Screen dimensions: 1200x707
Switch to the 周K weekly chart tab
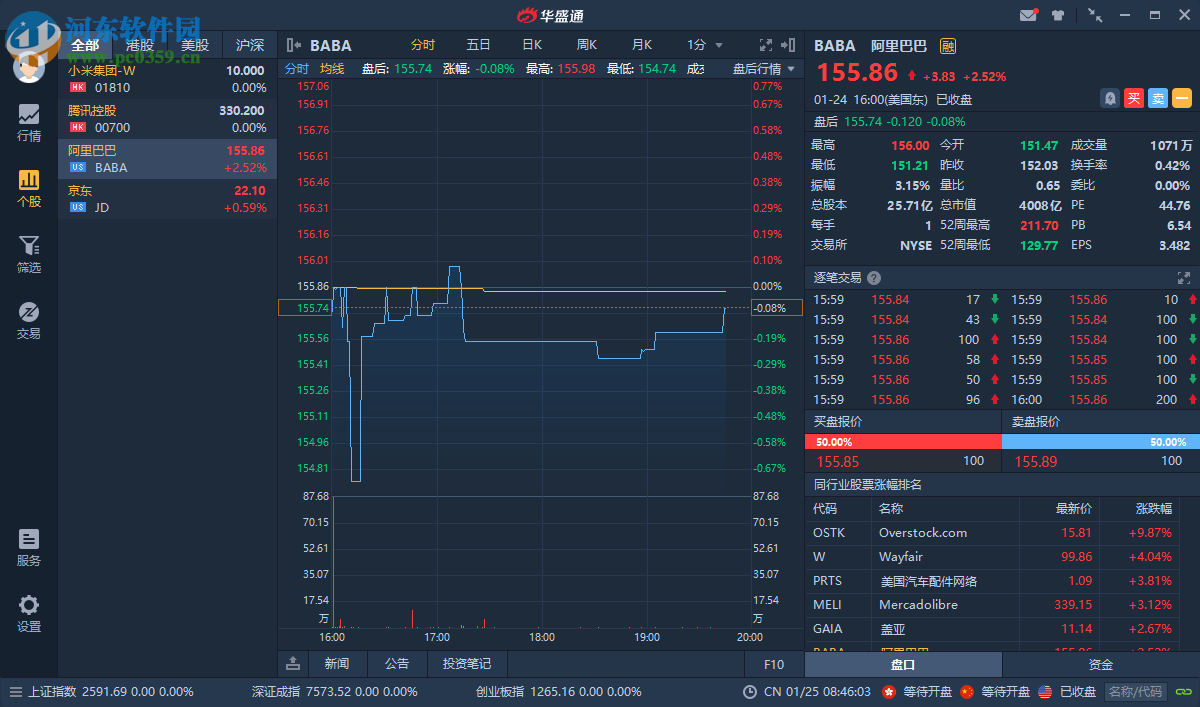586,45
